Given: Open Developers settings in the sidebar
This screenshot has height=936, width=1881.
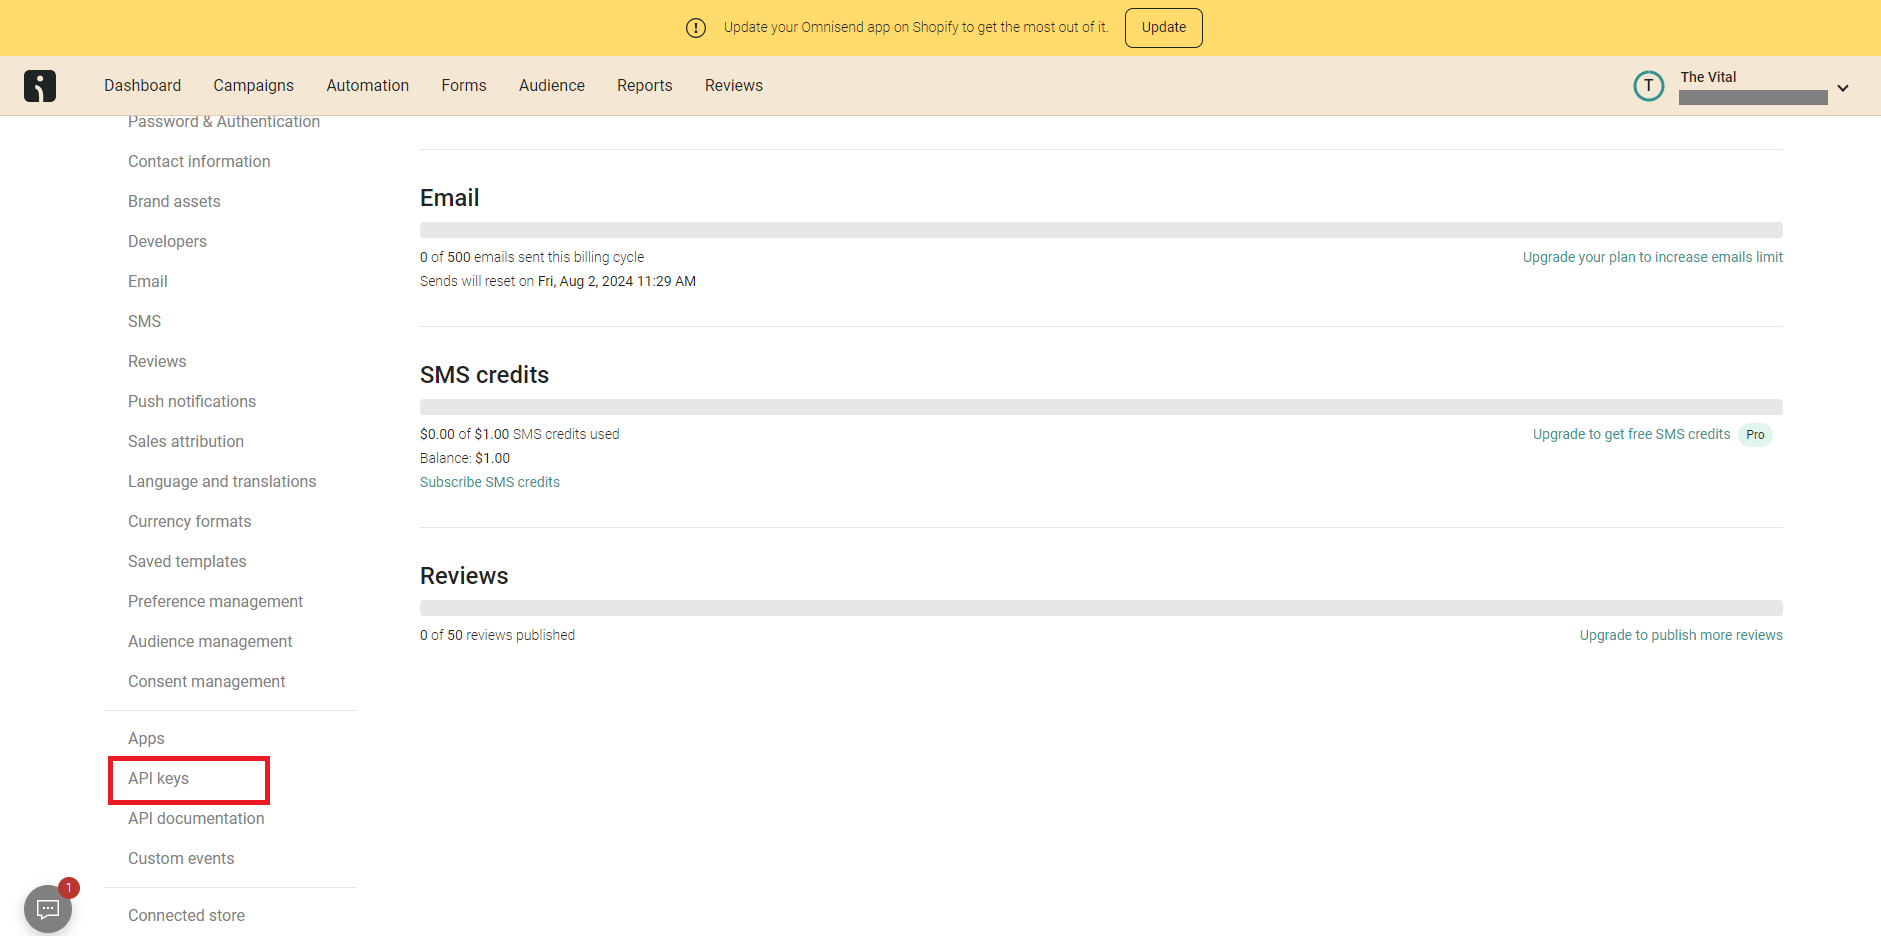Looking at the screenshot, I should pos(167,241).
